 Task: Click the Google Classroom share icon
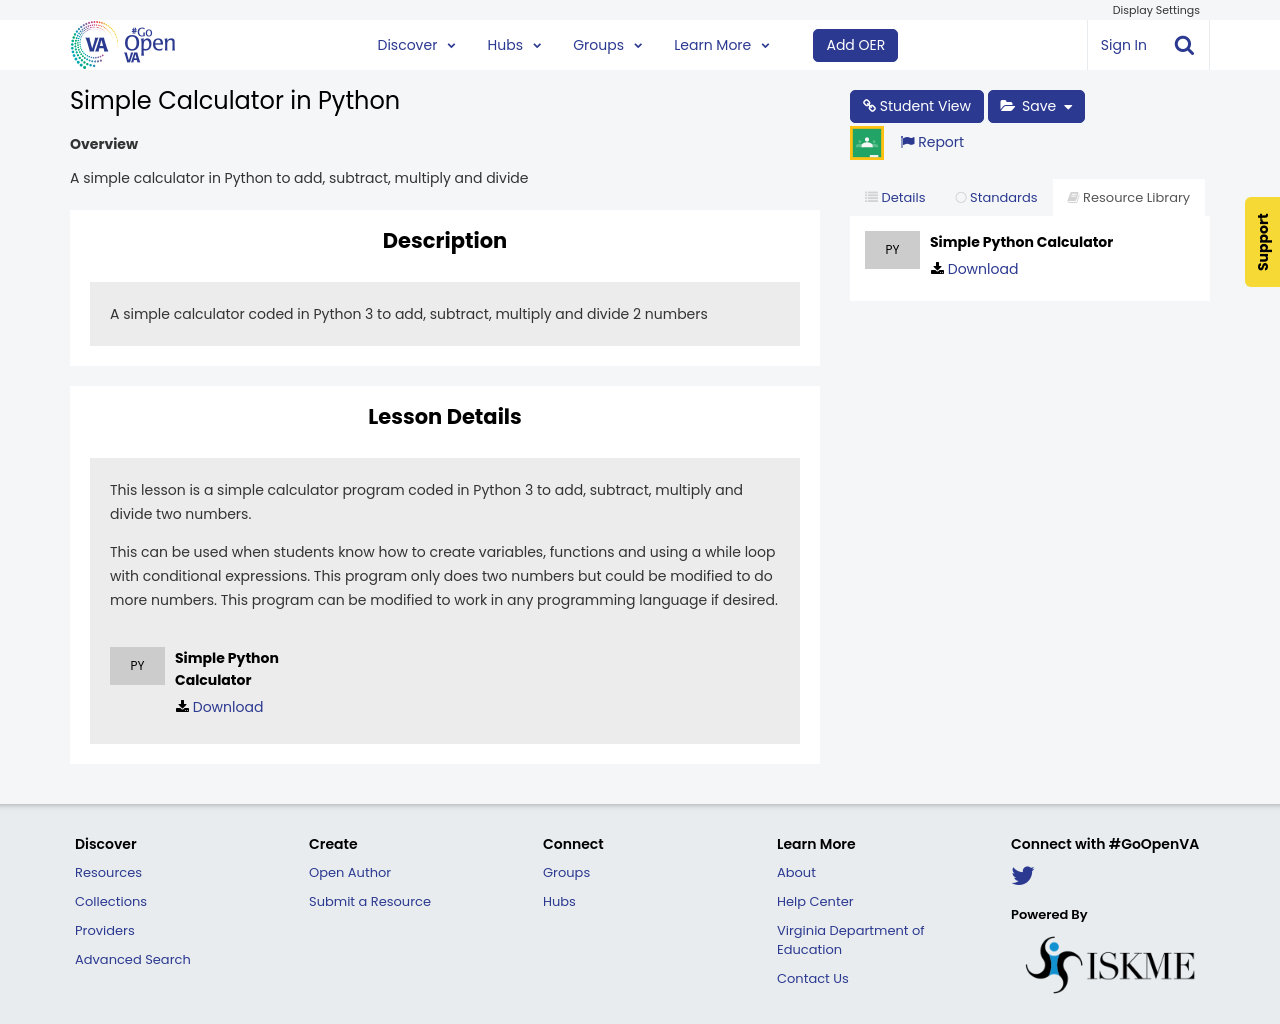pyautogui.click(x=867, y=143)
